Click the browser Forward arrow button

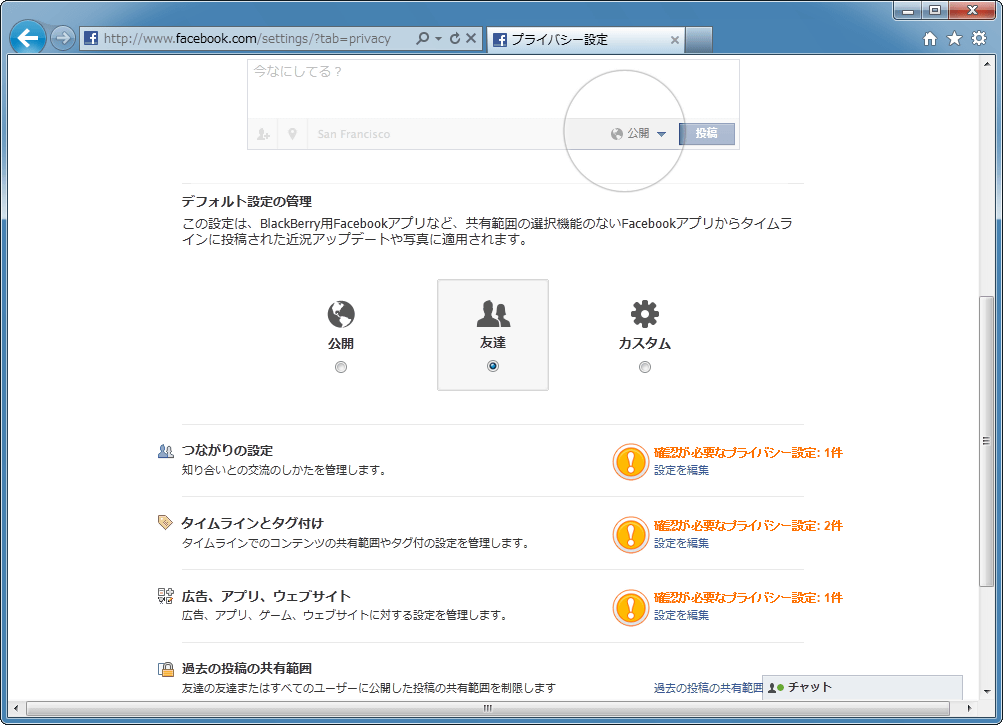62,38
